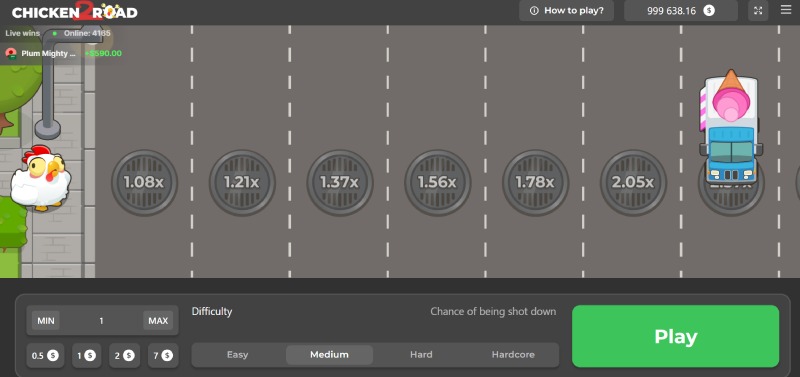This screenshot has height=377, width=800.
Task: Click the dollar currency icon beside balance
Action: pyautogui.click(x=709, y=10)
